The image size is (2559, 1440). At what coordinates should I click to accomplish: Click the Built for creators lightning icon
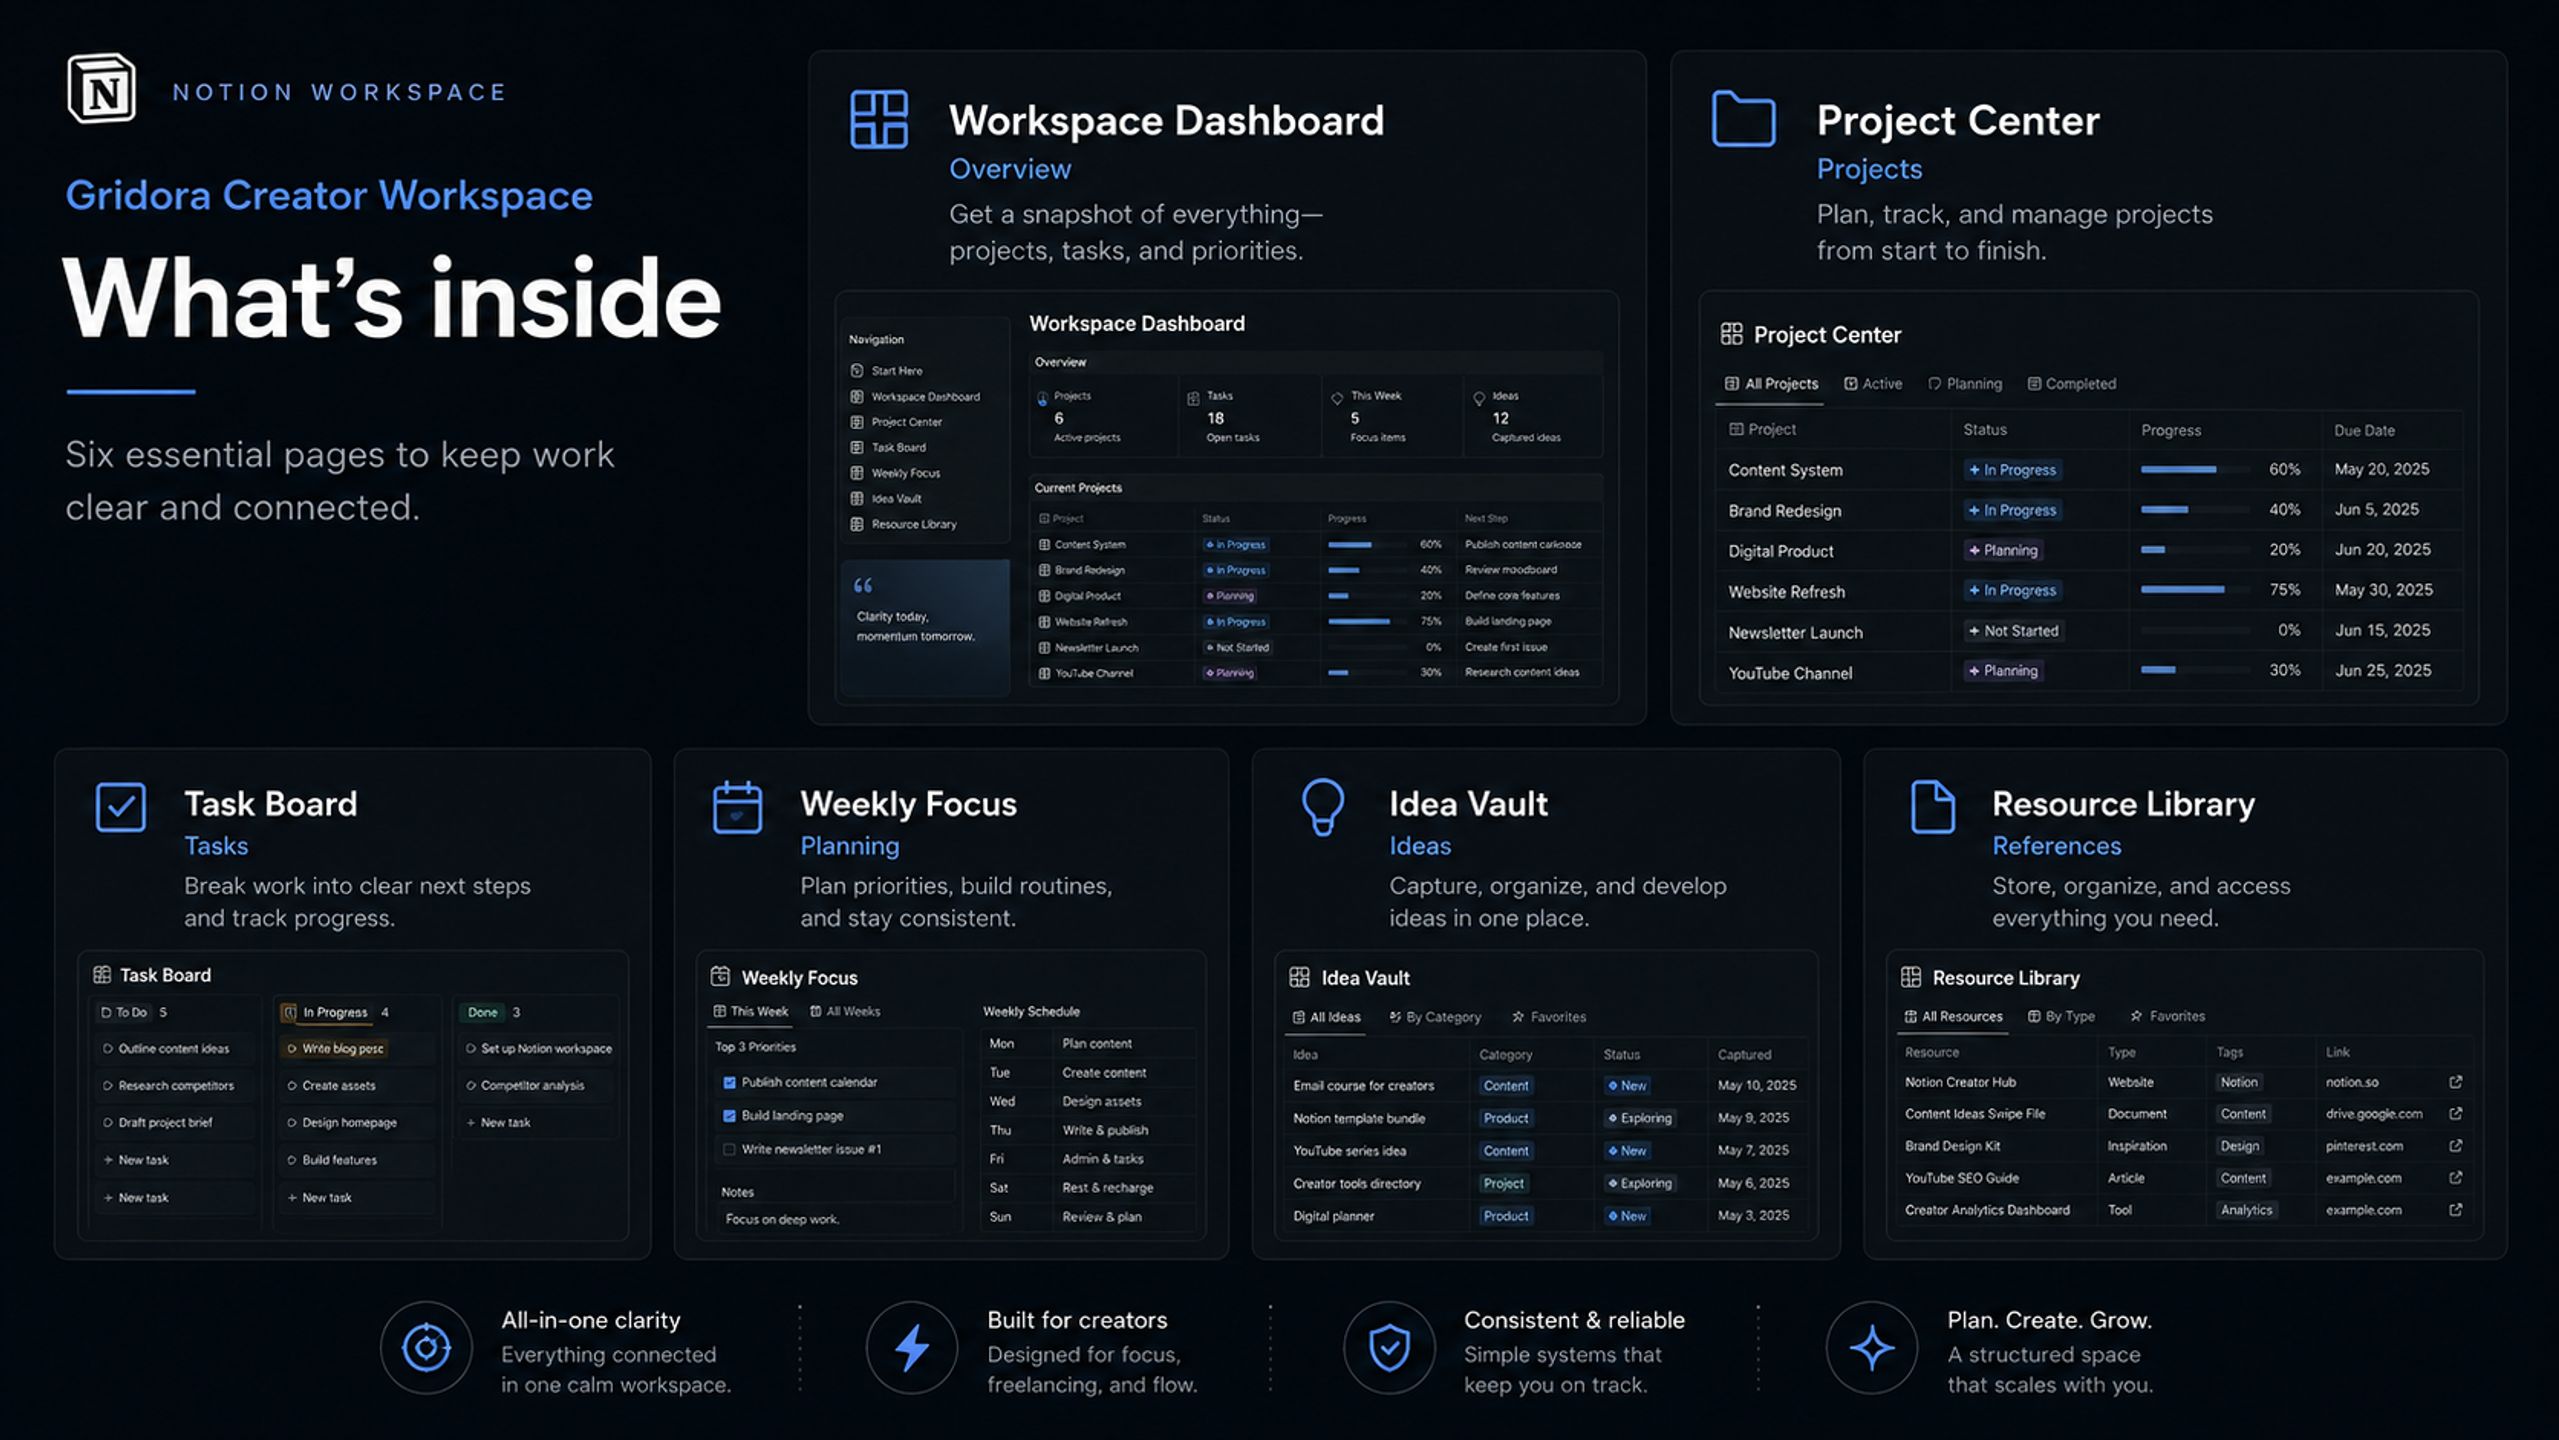coord(911,1348)
